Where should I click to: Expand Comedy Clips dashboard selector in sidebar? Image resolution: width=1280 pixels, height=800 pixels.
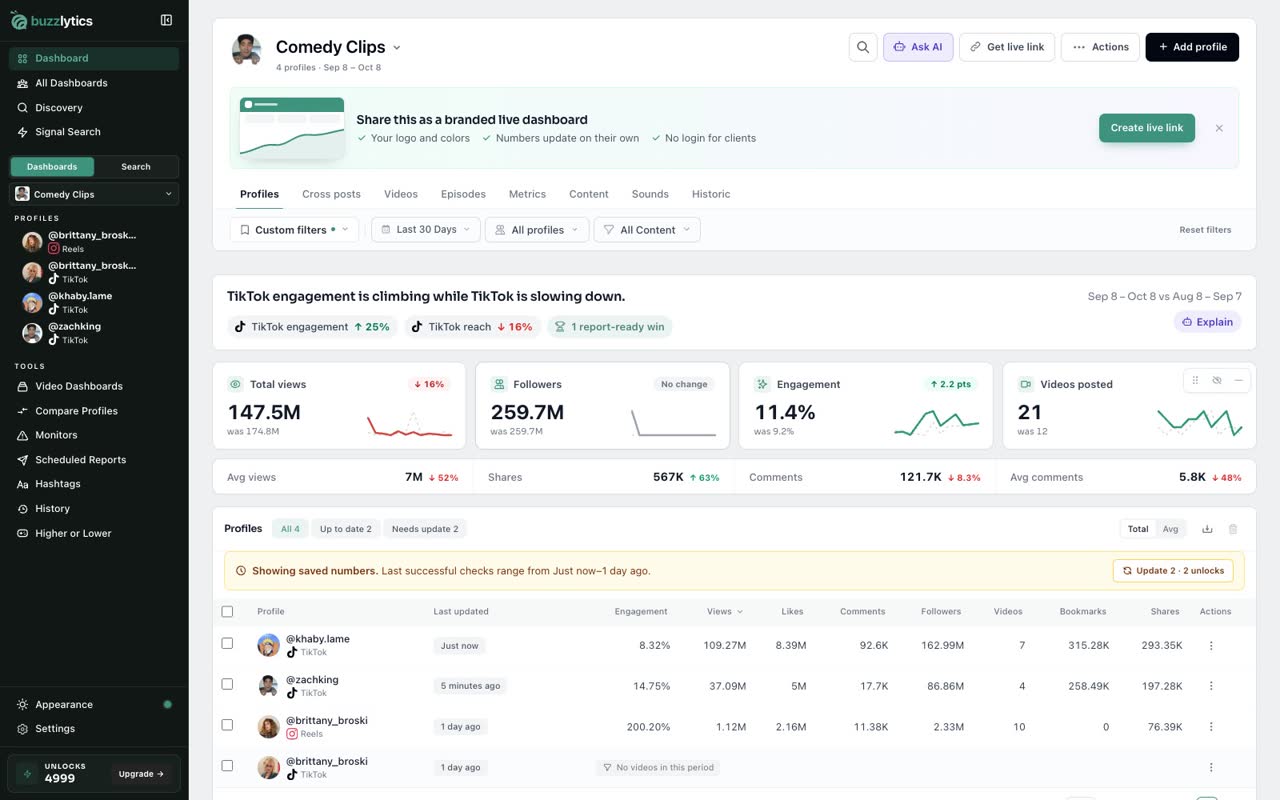94,194
